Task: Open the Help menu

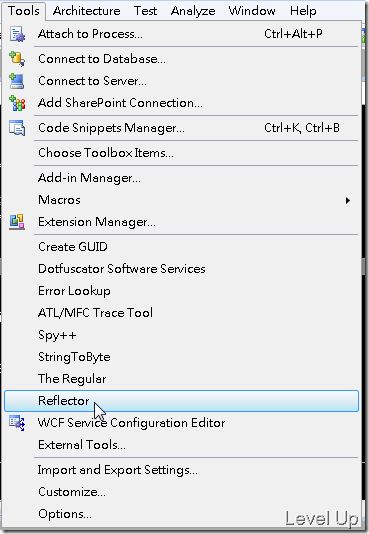Action: tap(303, 11)
